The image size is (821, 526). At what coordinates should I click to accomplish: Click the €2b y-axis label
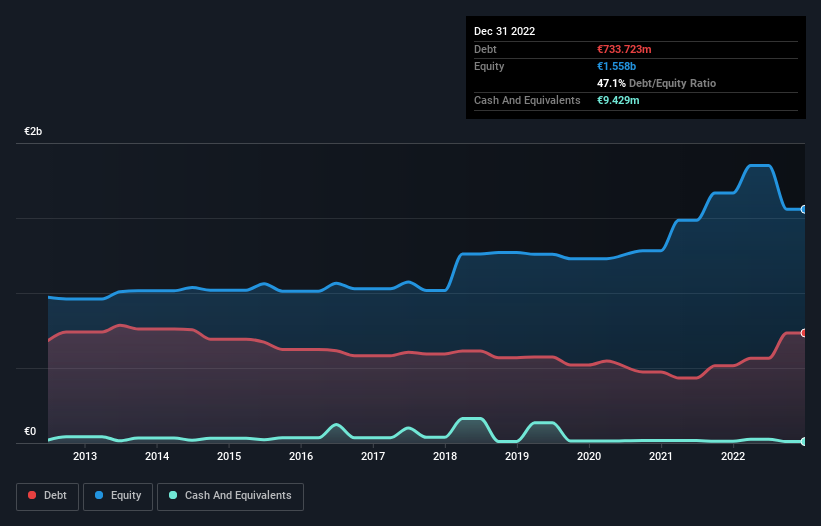[33, 131]
